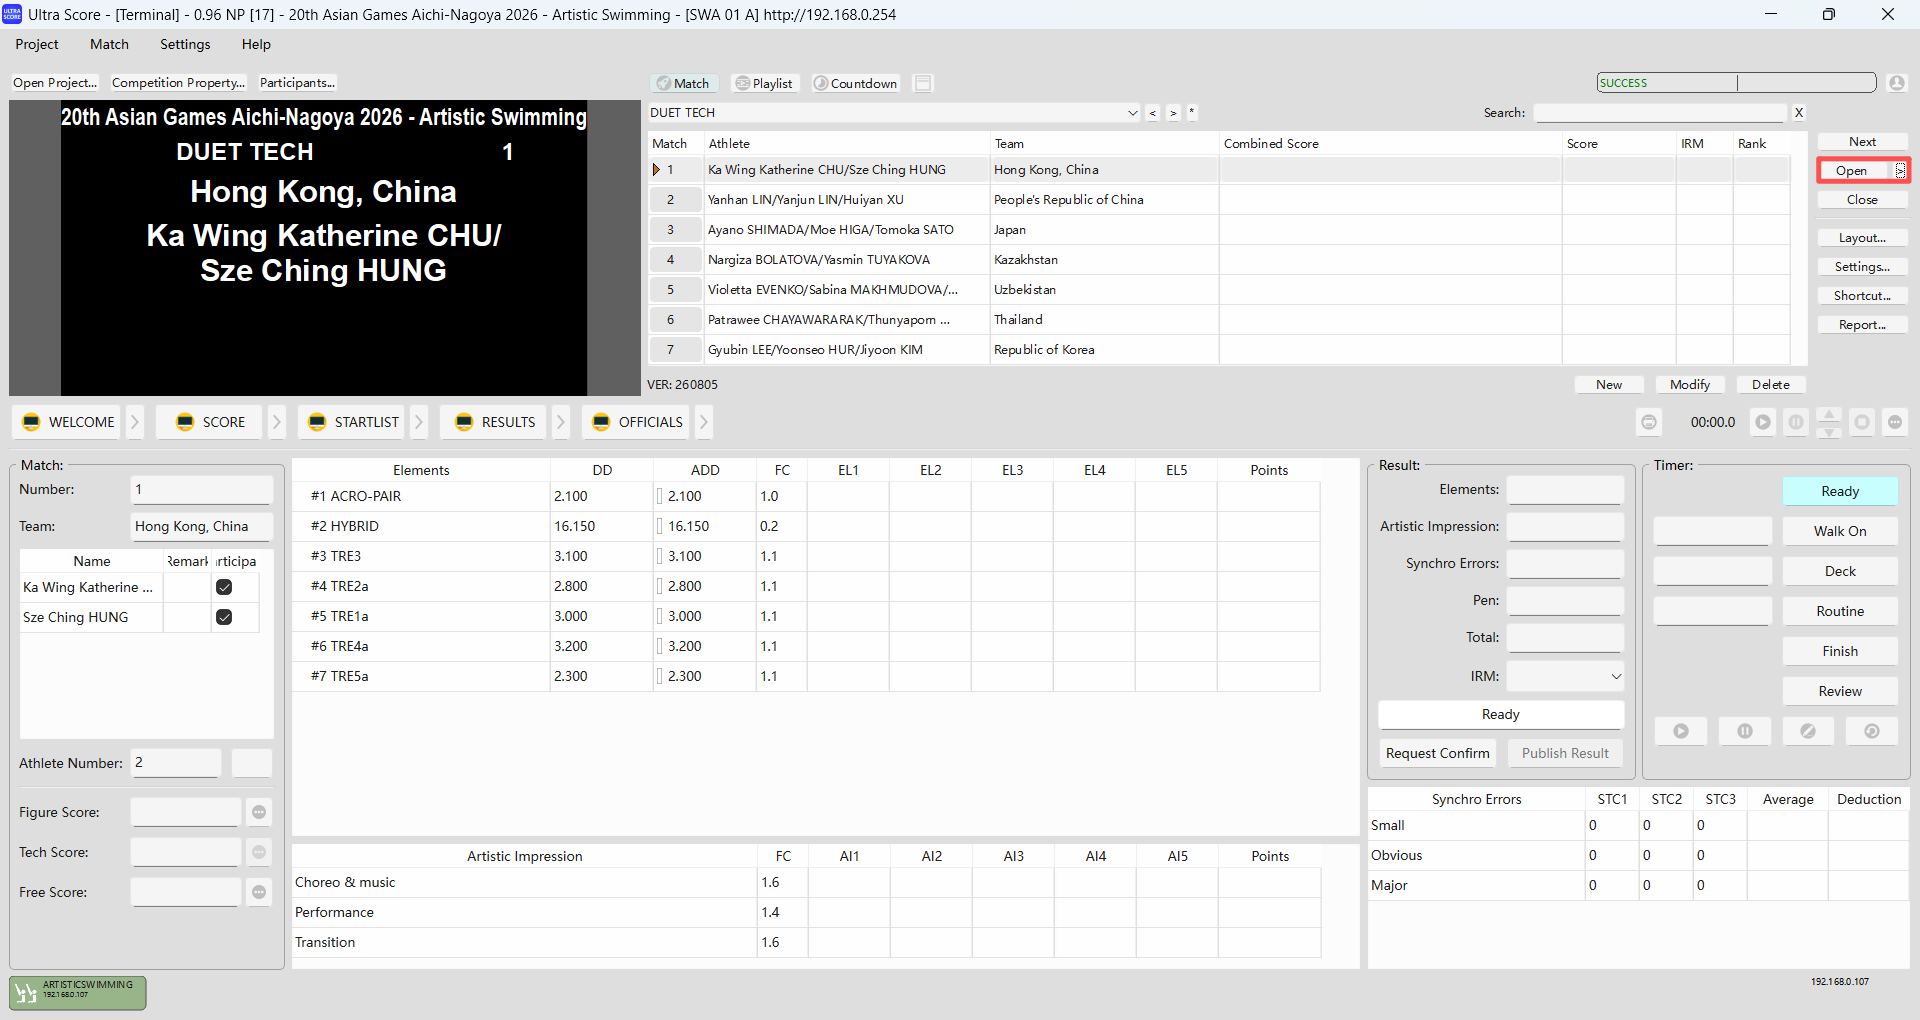Select row 3 Ayano SHIMADA Japan
1920x1020 pixels.
click(x=1220, y=230)
